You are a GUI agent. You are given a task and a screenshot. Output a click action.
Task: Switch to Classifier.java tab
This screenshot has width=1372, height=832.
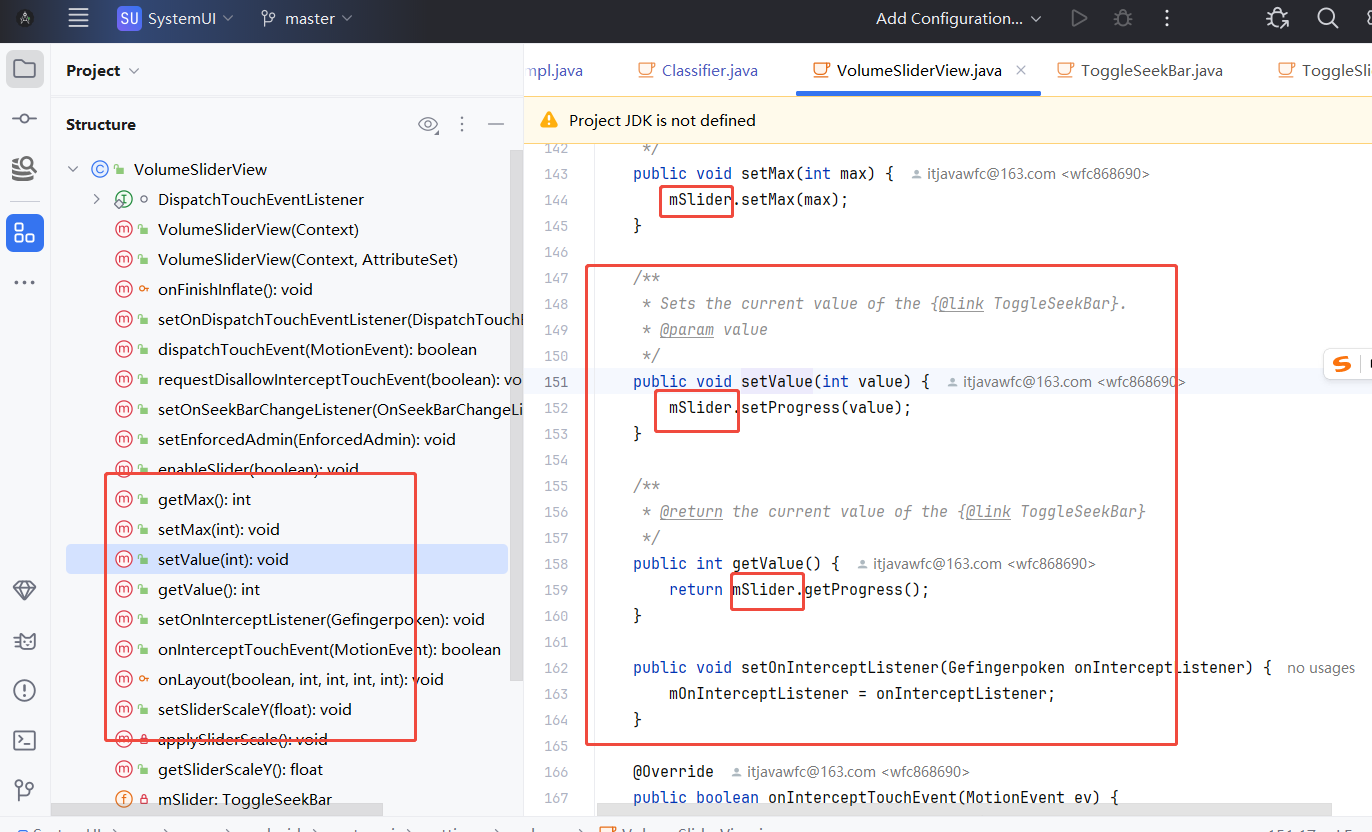(698, 70)
